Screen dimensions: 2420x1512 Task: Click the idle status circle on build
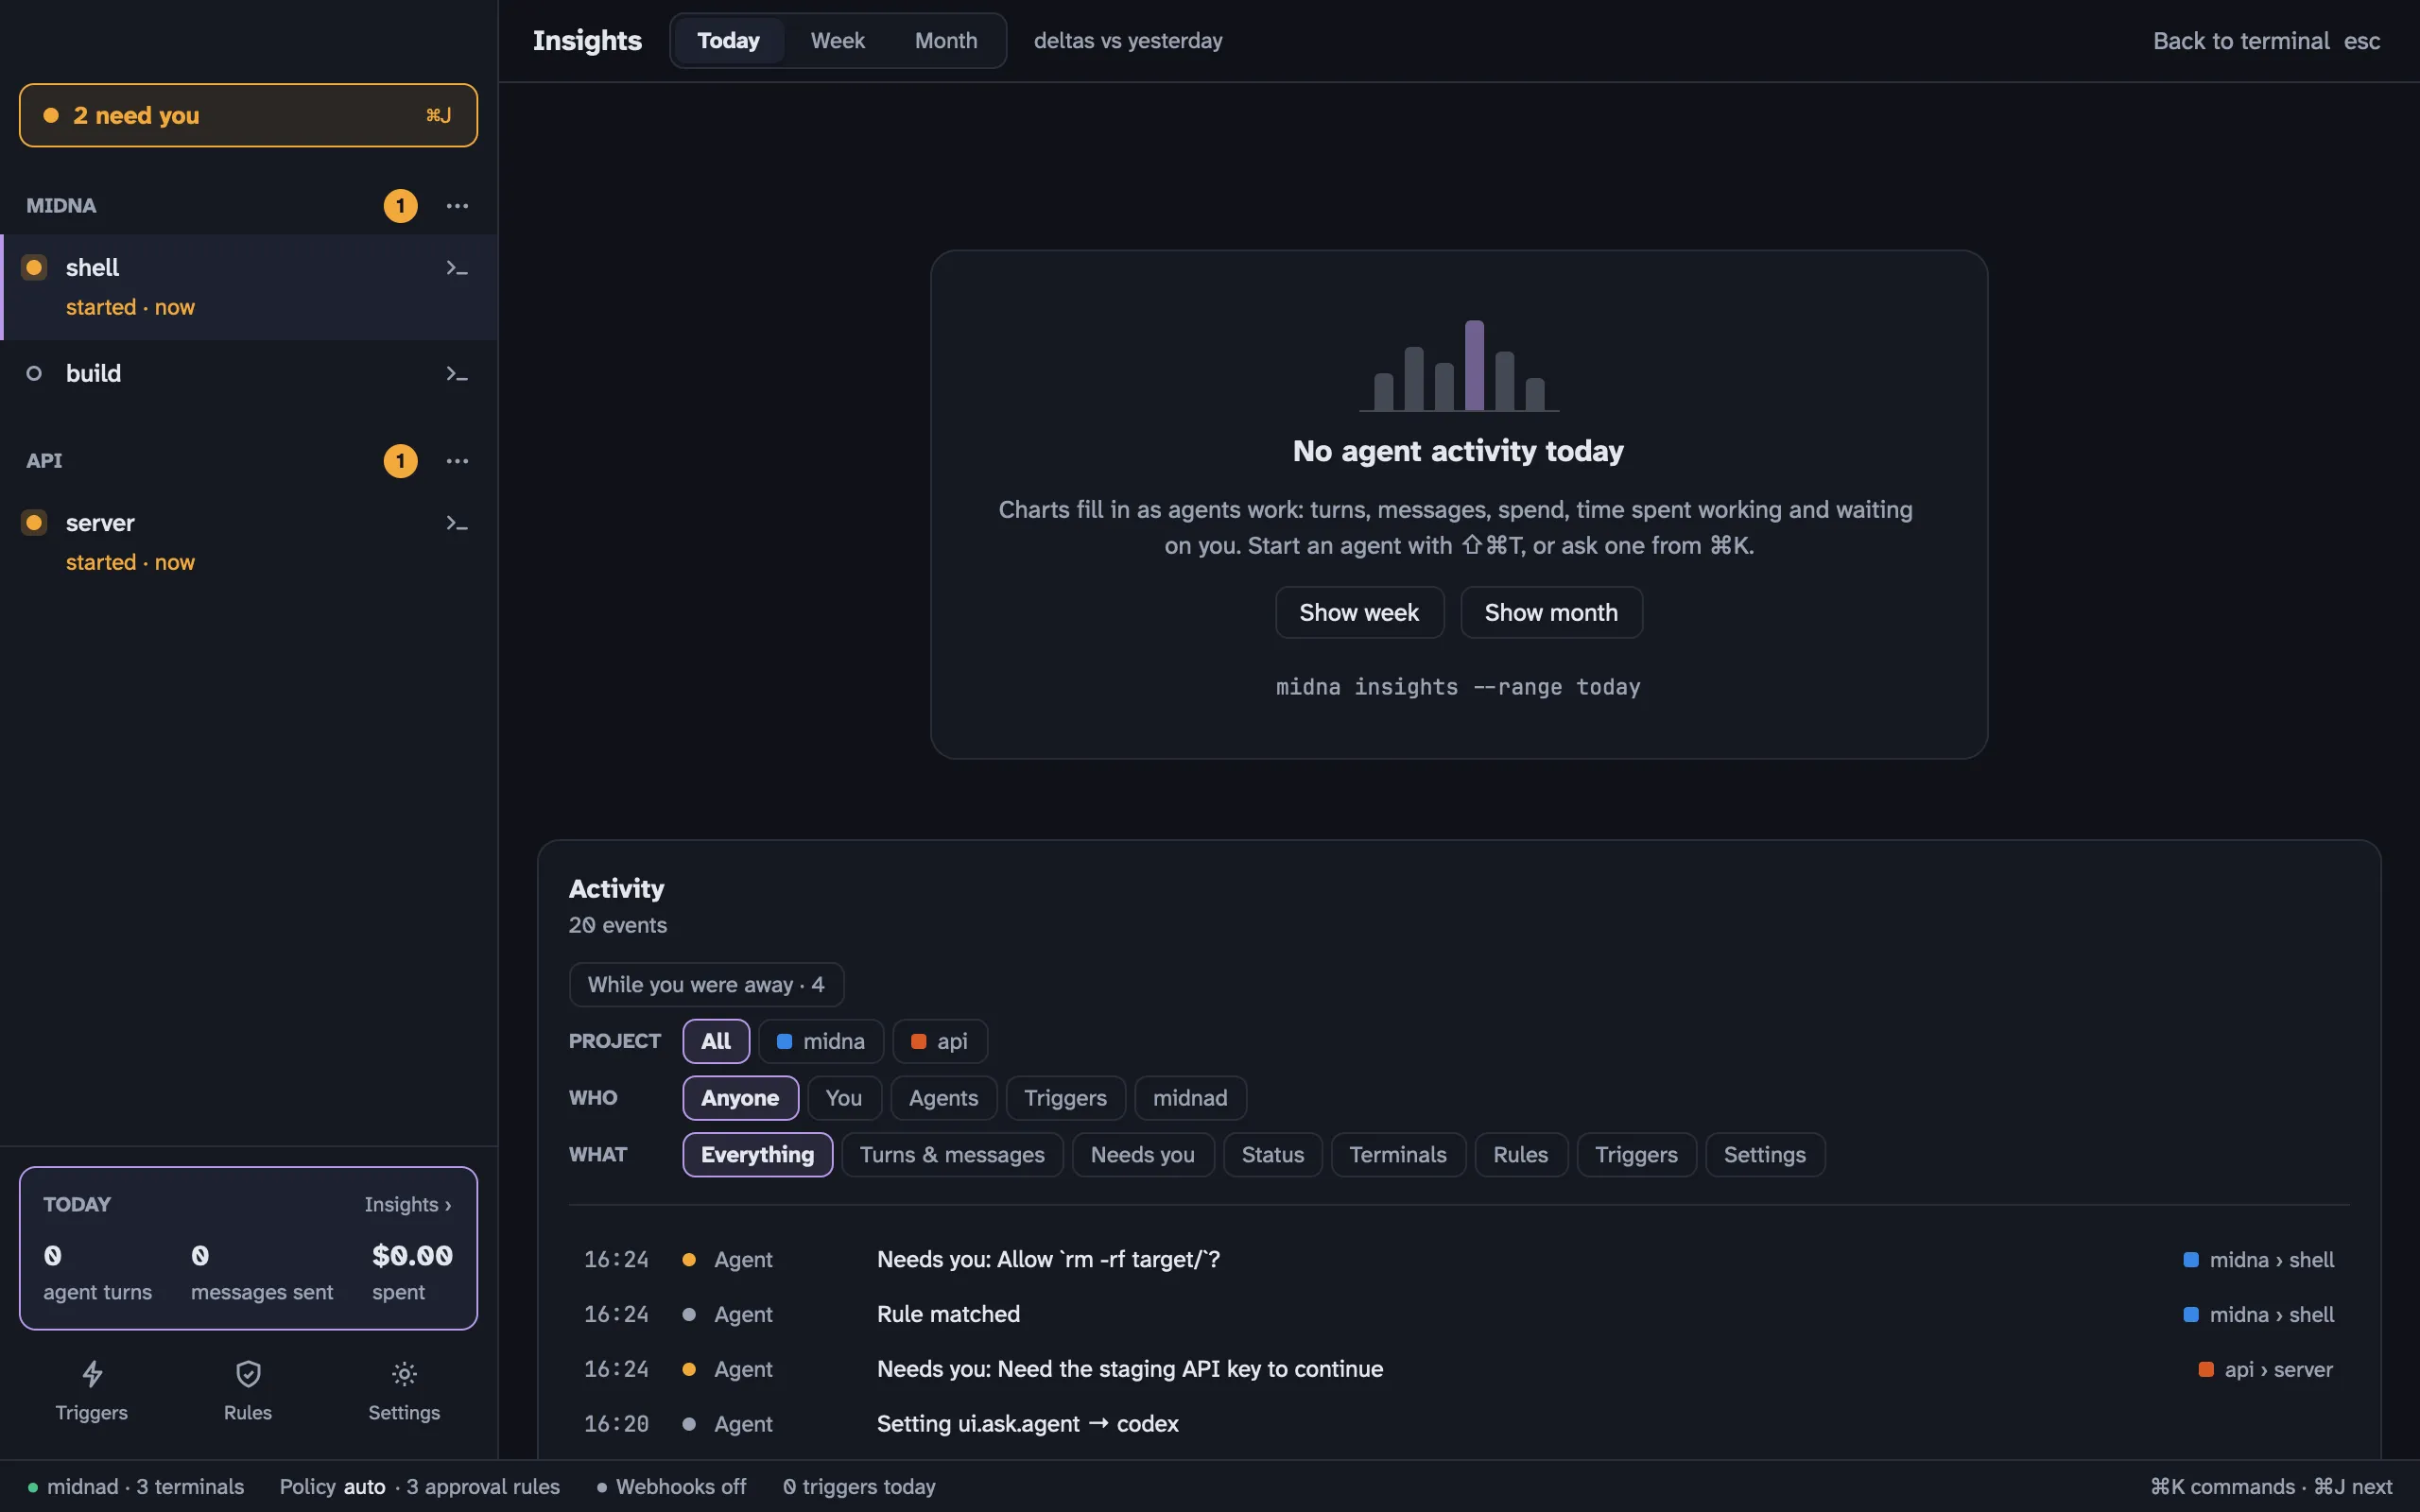(34, 374)
